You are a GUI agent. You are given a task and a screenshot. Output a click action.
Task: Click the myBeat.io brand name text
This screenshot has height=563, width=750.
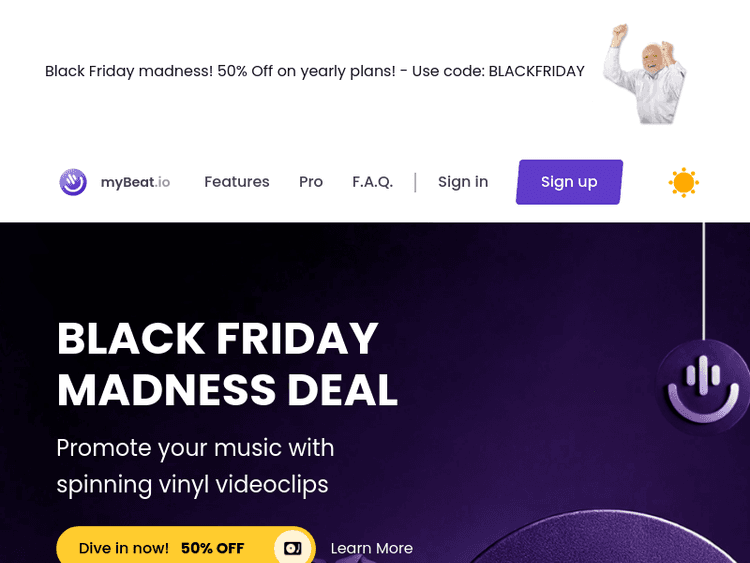[x=135, y=182]
